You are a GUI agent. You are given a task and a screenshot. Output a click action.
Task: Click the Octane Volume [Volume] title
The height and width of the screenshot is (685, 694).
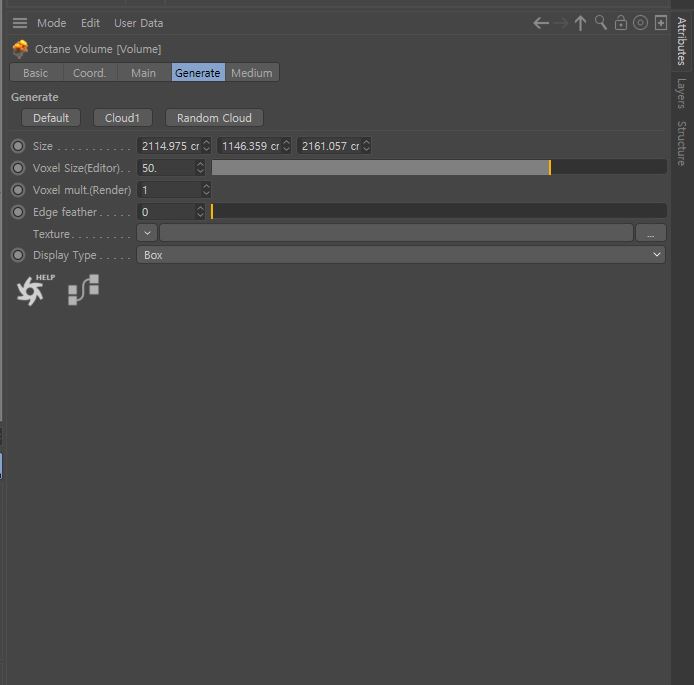click(x=98, y=49)
